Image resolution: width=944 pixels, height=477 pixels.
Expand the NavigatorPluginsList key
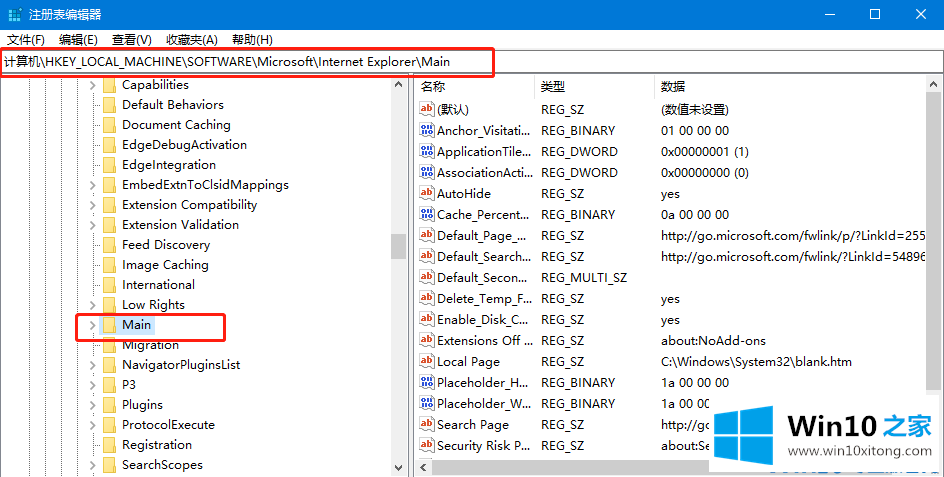[93, 365]
